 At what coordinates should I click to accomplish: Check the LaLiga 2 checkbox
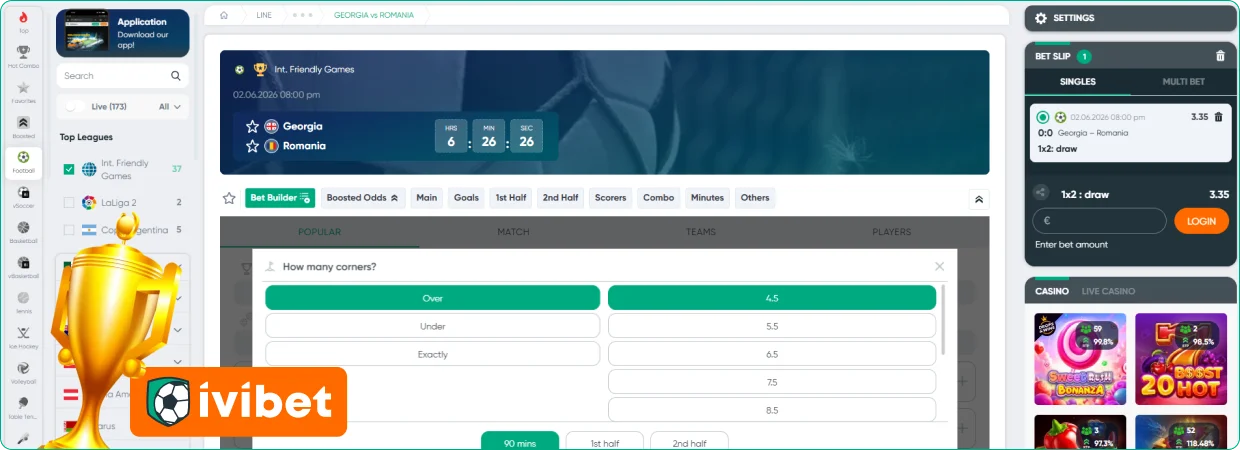(69, 202)
